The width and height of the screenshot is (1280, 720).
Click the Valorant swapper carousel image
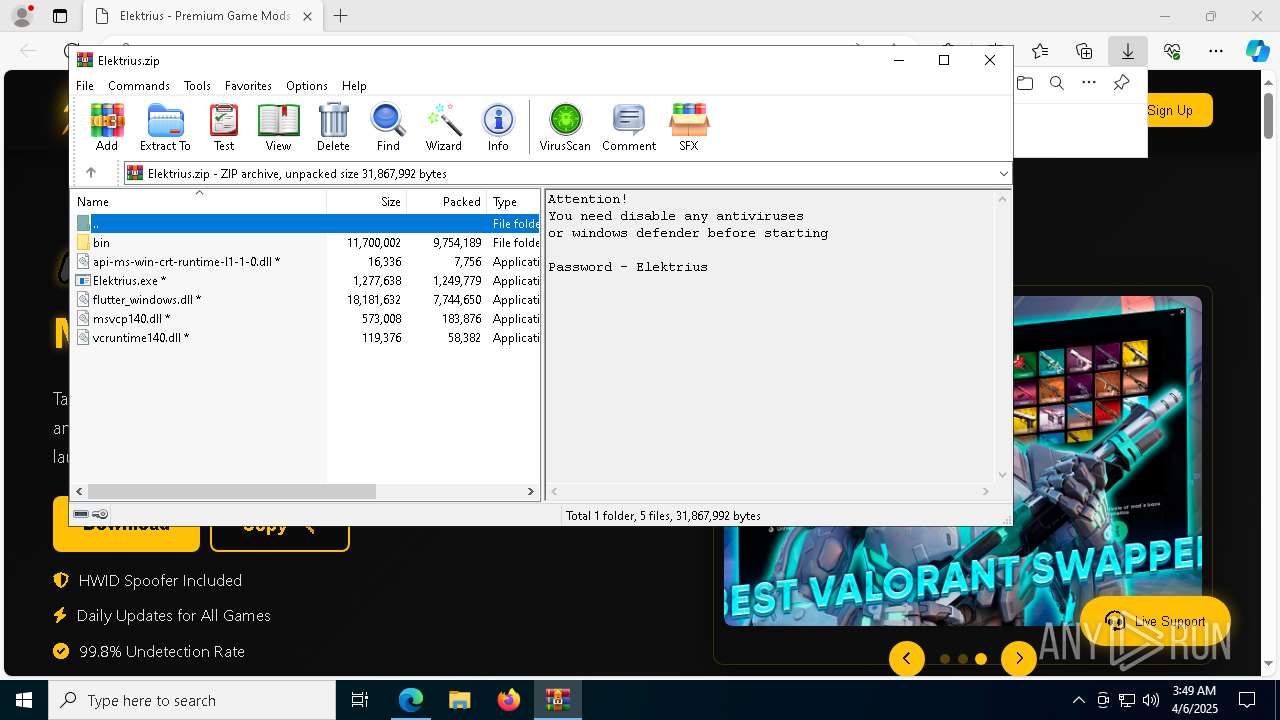[962, 462]
